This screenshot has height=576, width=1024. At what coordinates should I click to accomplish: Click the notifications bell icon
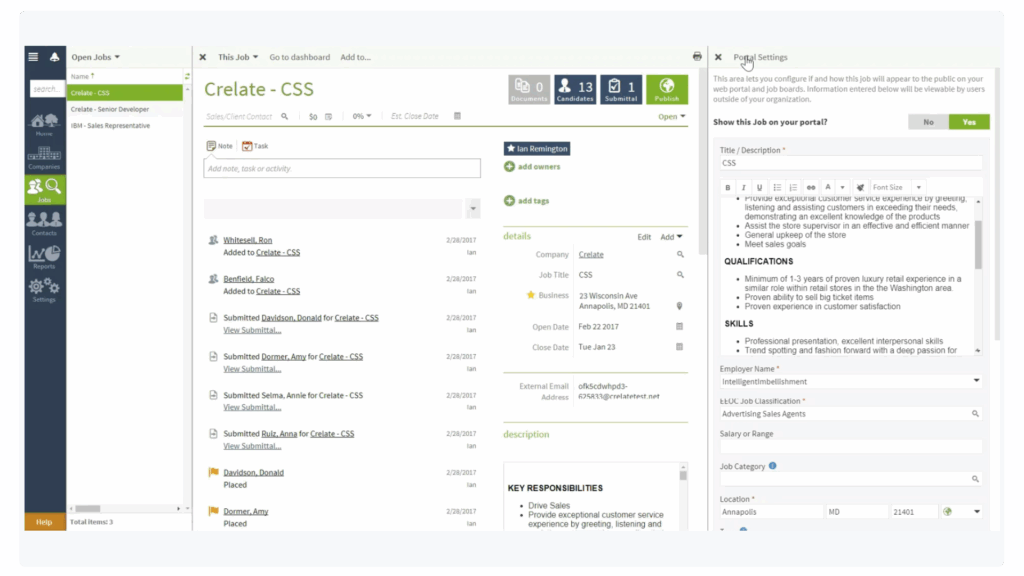pyautogui.click(x=54, y=57)
